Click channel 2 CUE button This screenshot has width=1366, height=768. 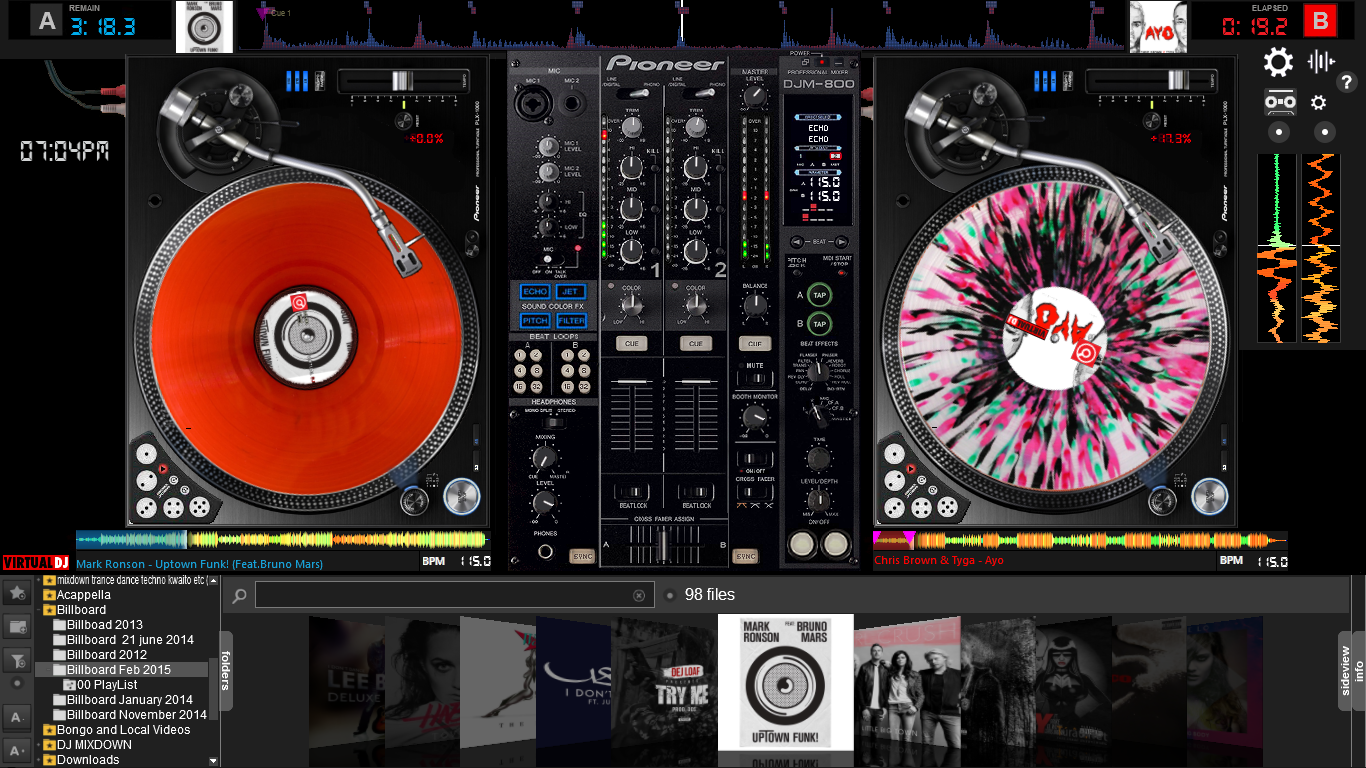696,343
